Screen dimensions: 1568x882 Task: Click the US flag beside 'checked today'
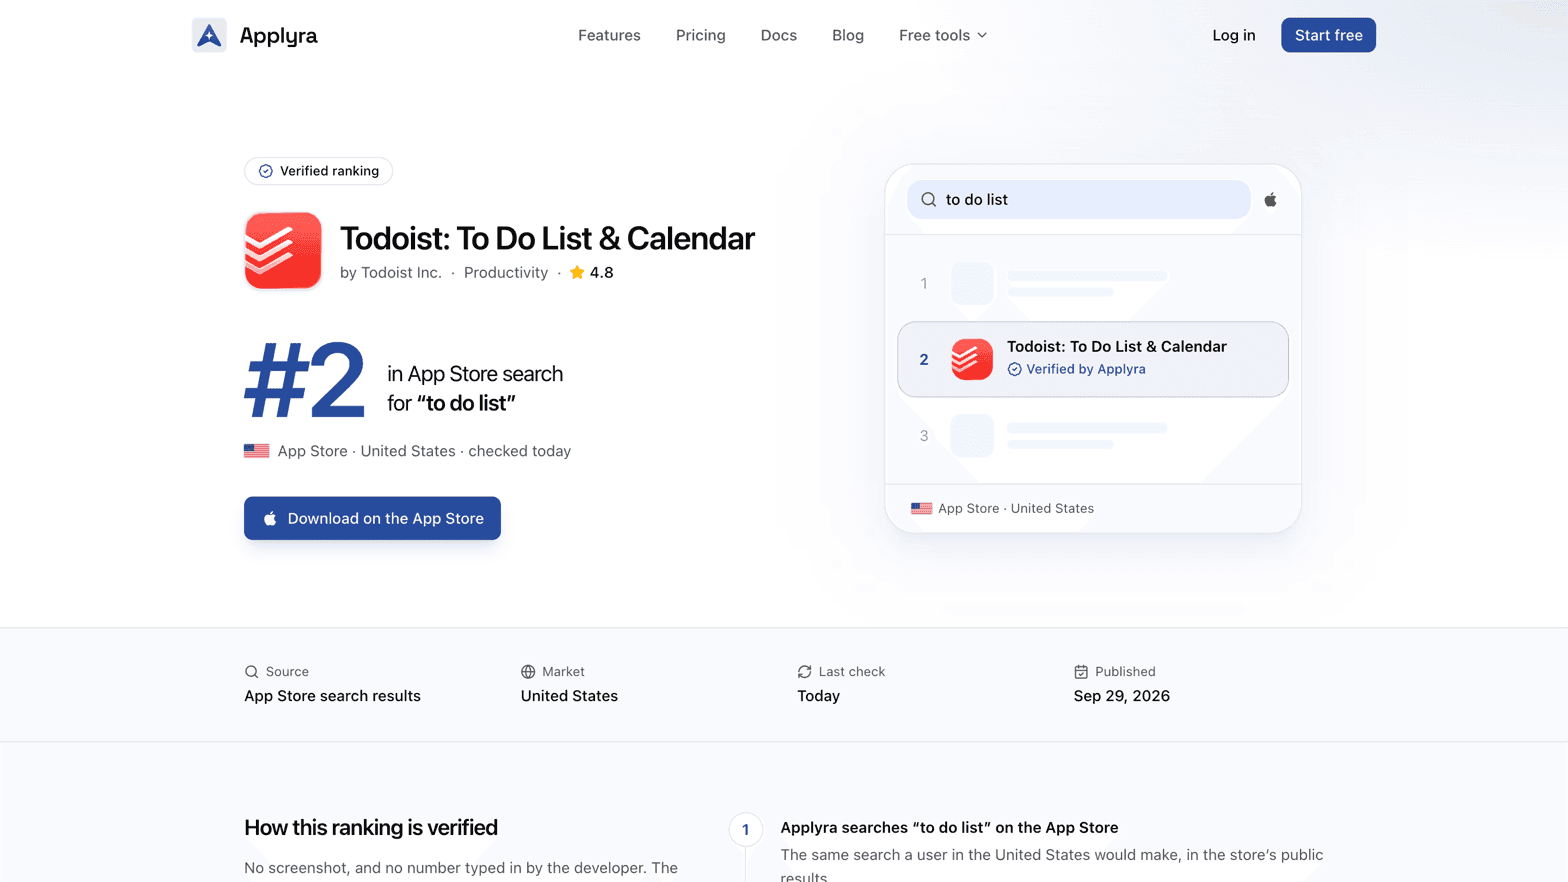tap(256, 451)
